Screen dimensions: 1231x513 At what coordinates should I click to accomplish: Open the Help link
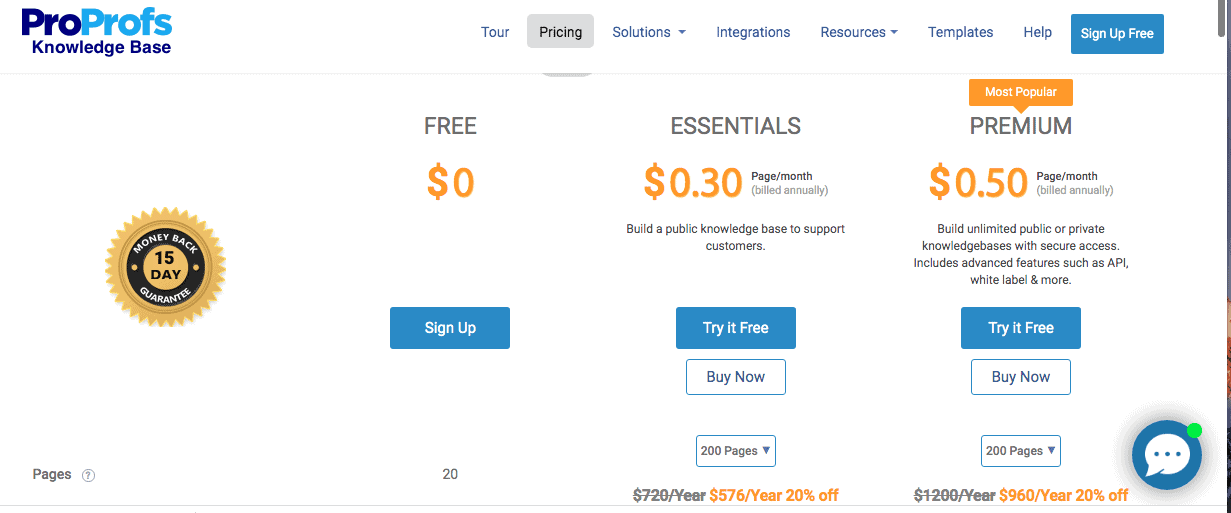point(1037,32)
